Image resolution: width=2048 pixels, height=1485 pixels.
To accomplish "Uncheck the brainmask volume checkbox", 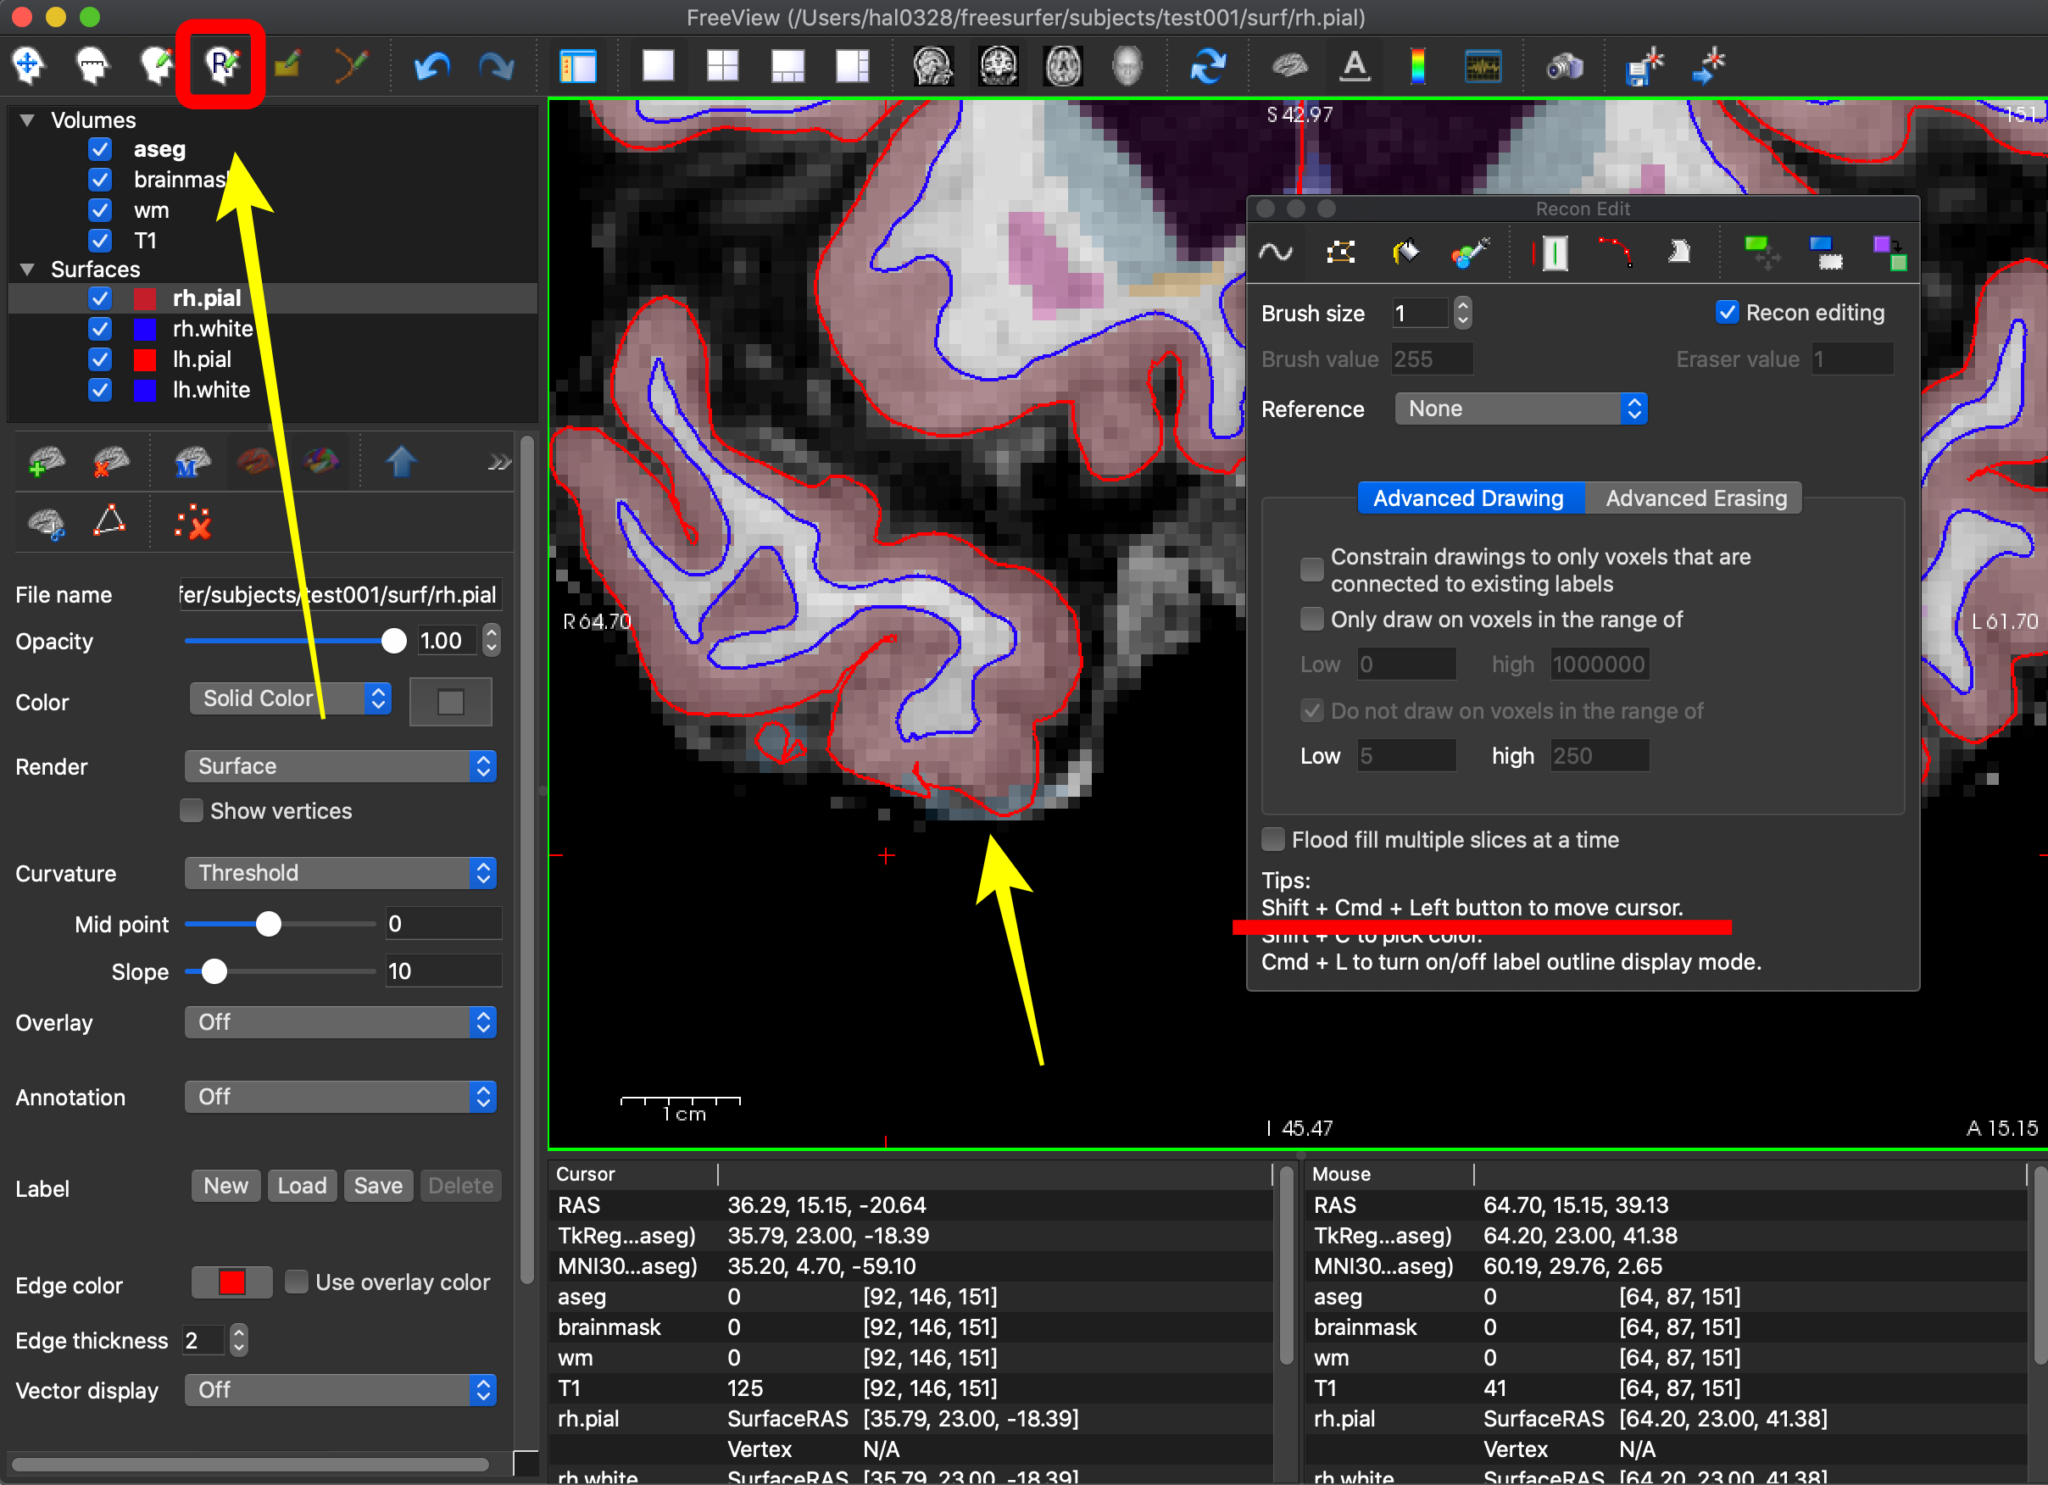I will (100, 180).
